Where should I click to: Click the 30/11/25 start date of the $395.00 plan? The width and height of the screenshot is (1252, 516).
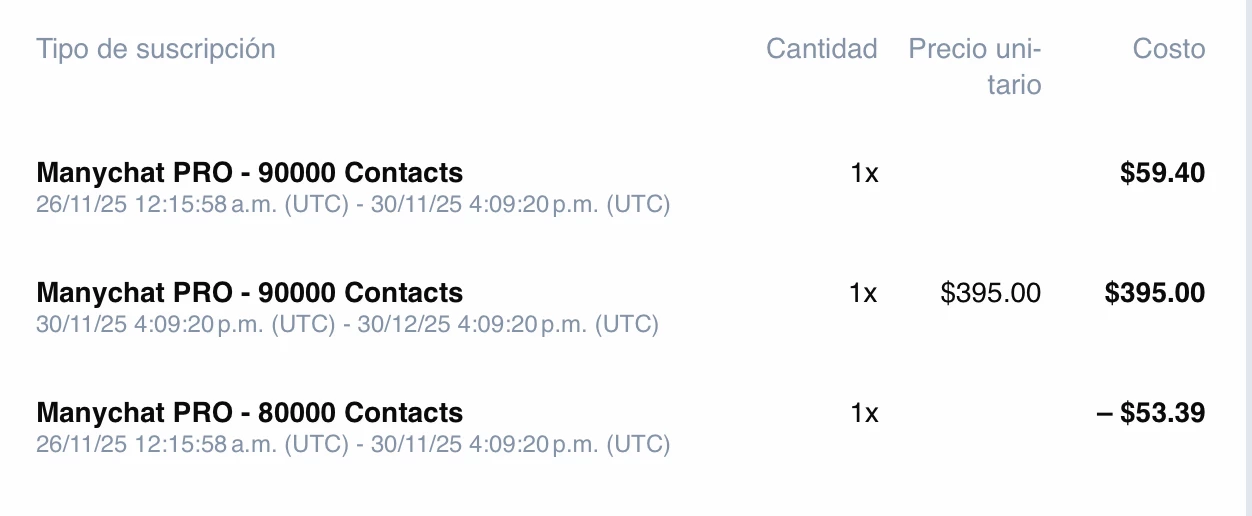(x=77, y=325)
